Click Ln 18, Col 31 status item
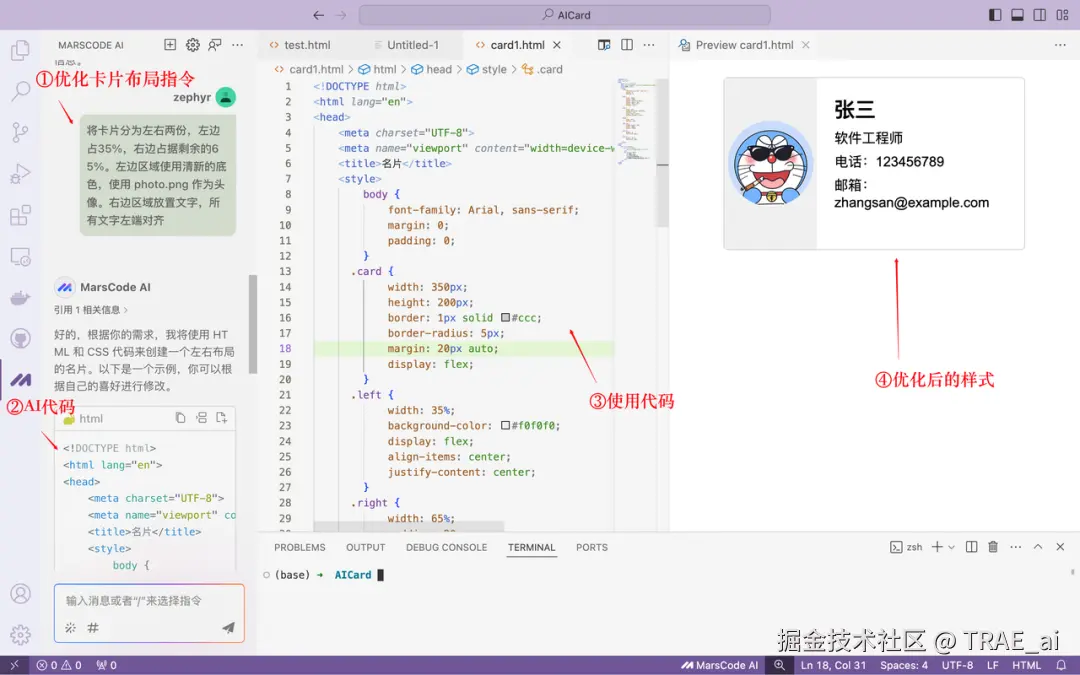The height and width of the screenshot is (675, 1080). (x=833, y=665)
